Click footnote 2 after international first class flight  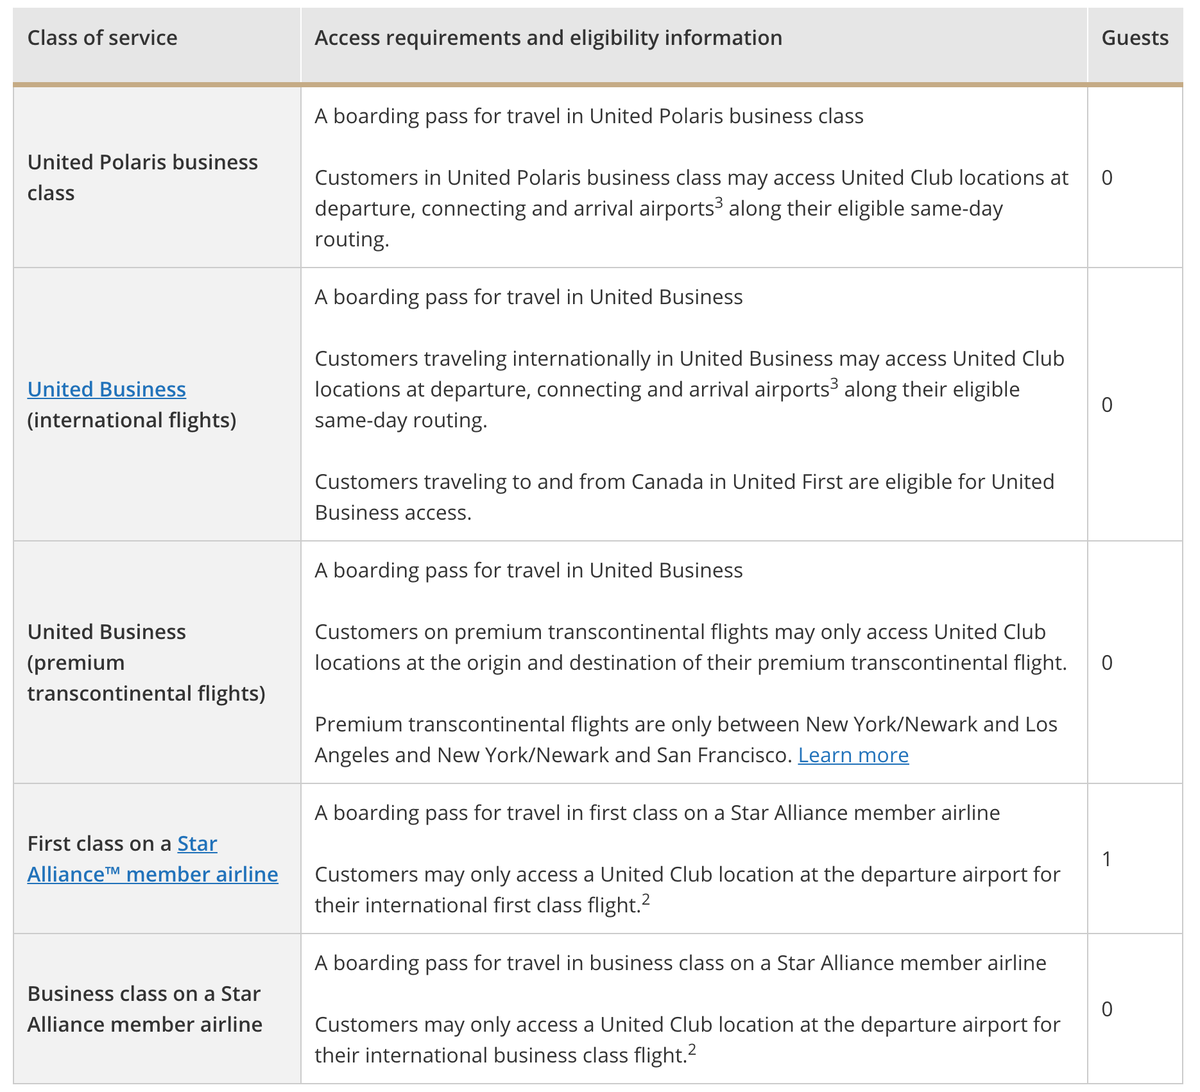click(646, 900)
